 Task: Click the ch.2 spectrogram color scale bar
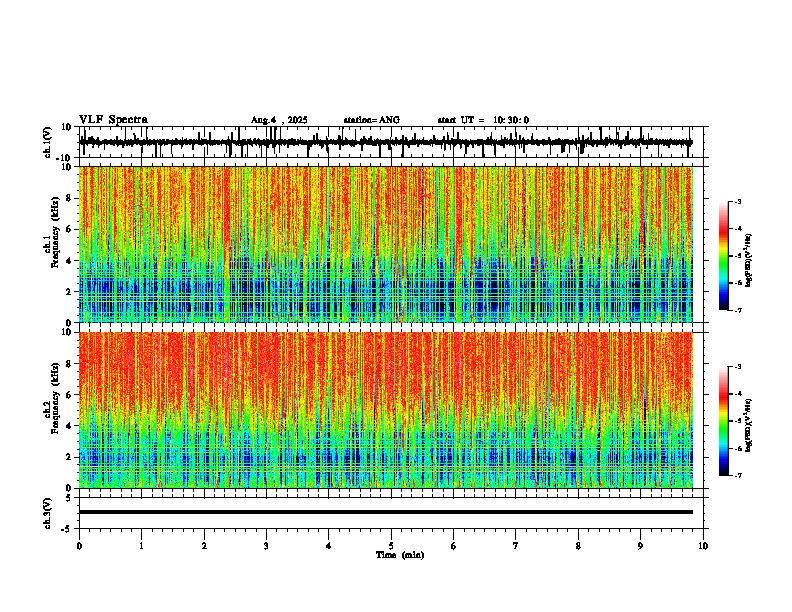click(x=724, y=421)
